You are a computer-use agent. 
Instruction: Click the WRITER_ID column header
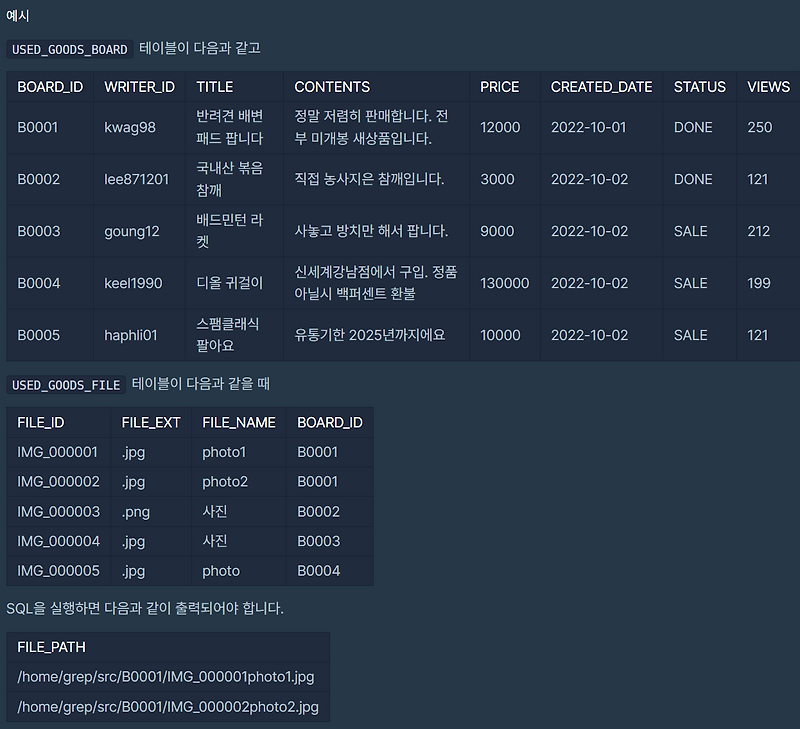point(139,87)
